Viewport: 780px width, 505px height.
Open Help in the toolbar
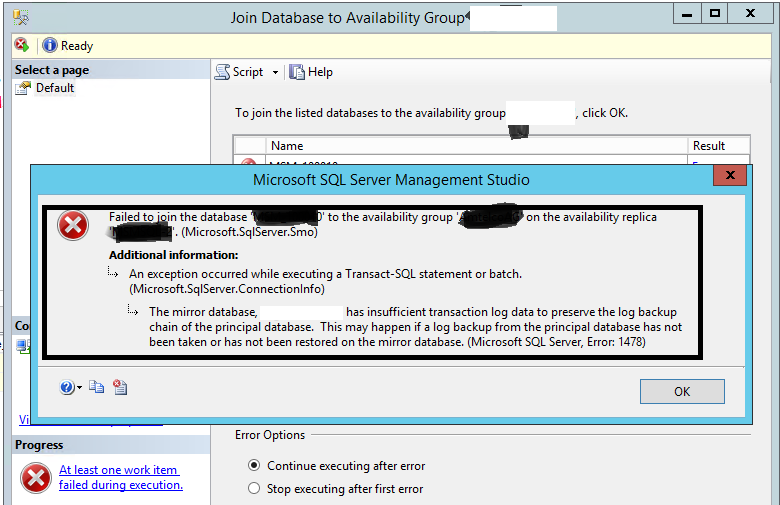click(311, 72)
